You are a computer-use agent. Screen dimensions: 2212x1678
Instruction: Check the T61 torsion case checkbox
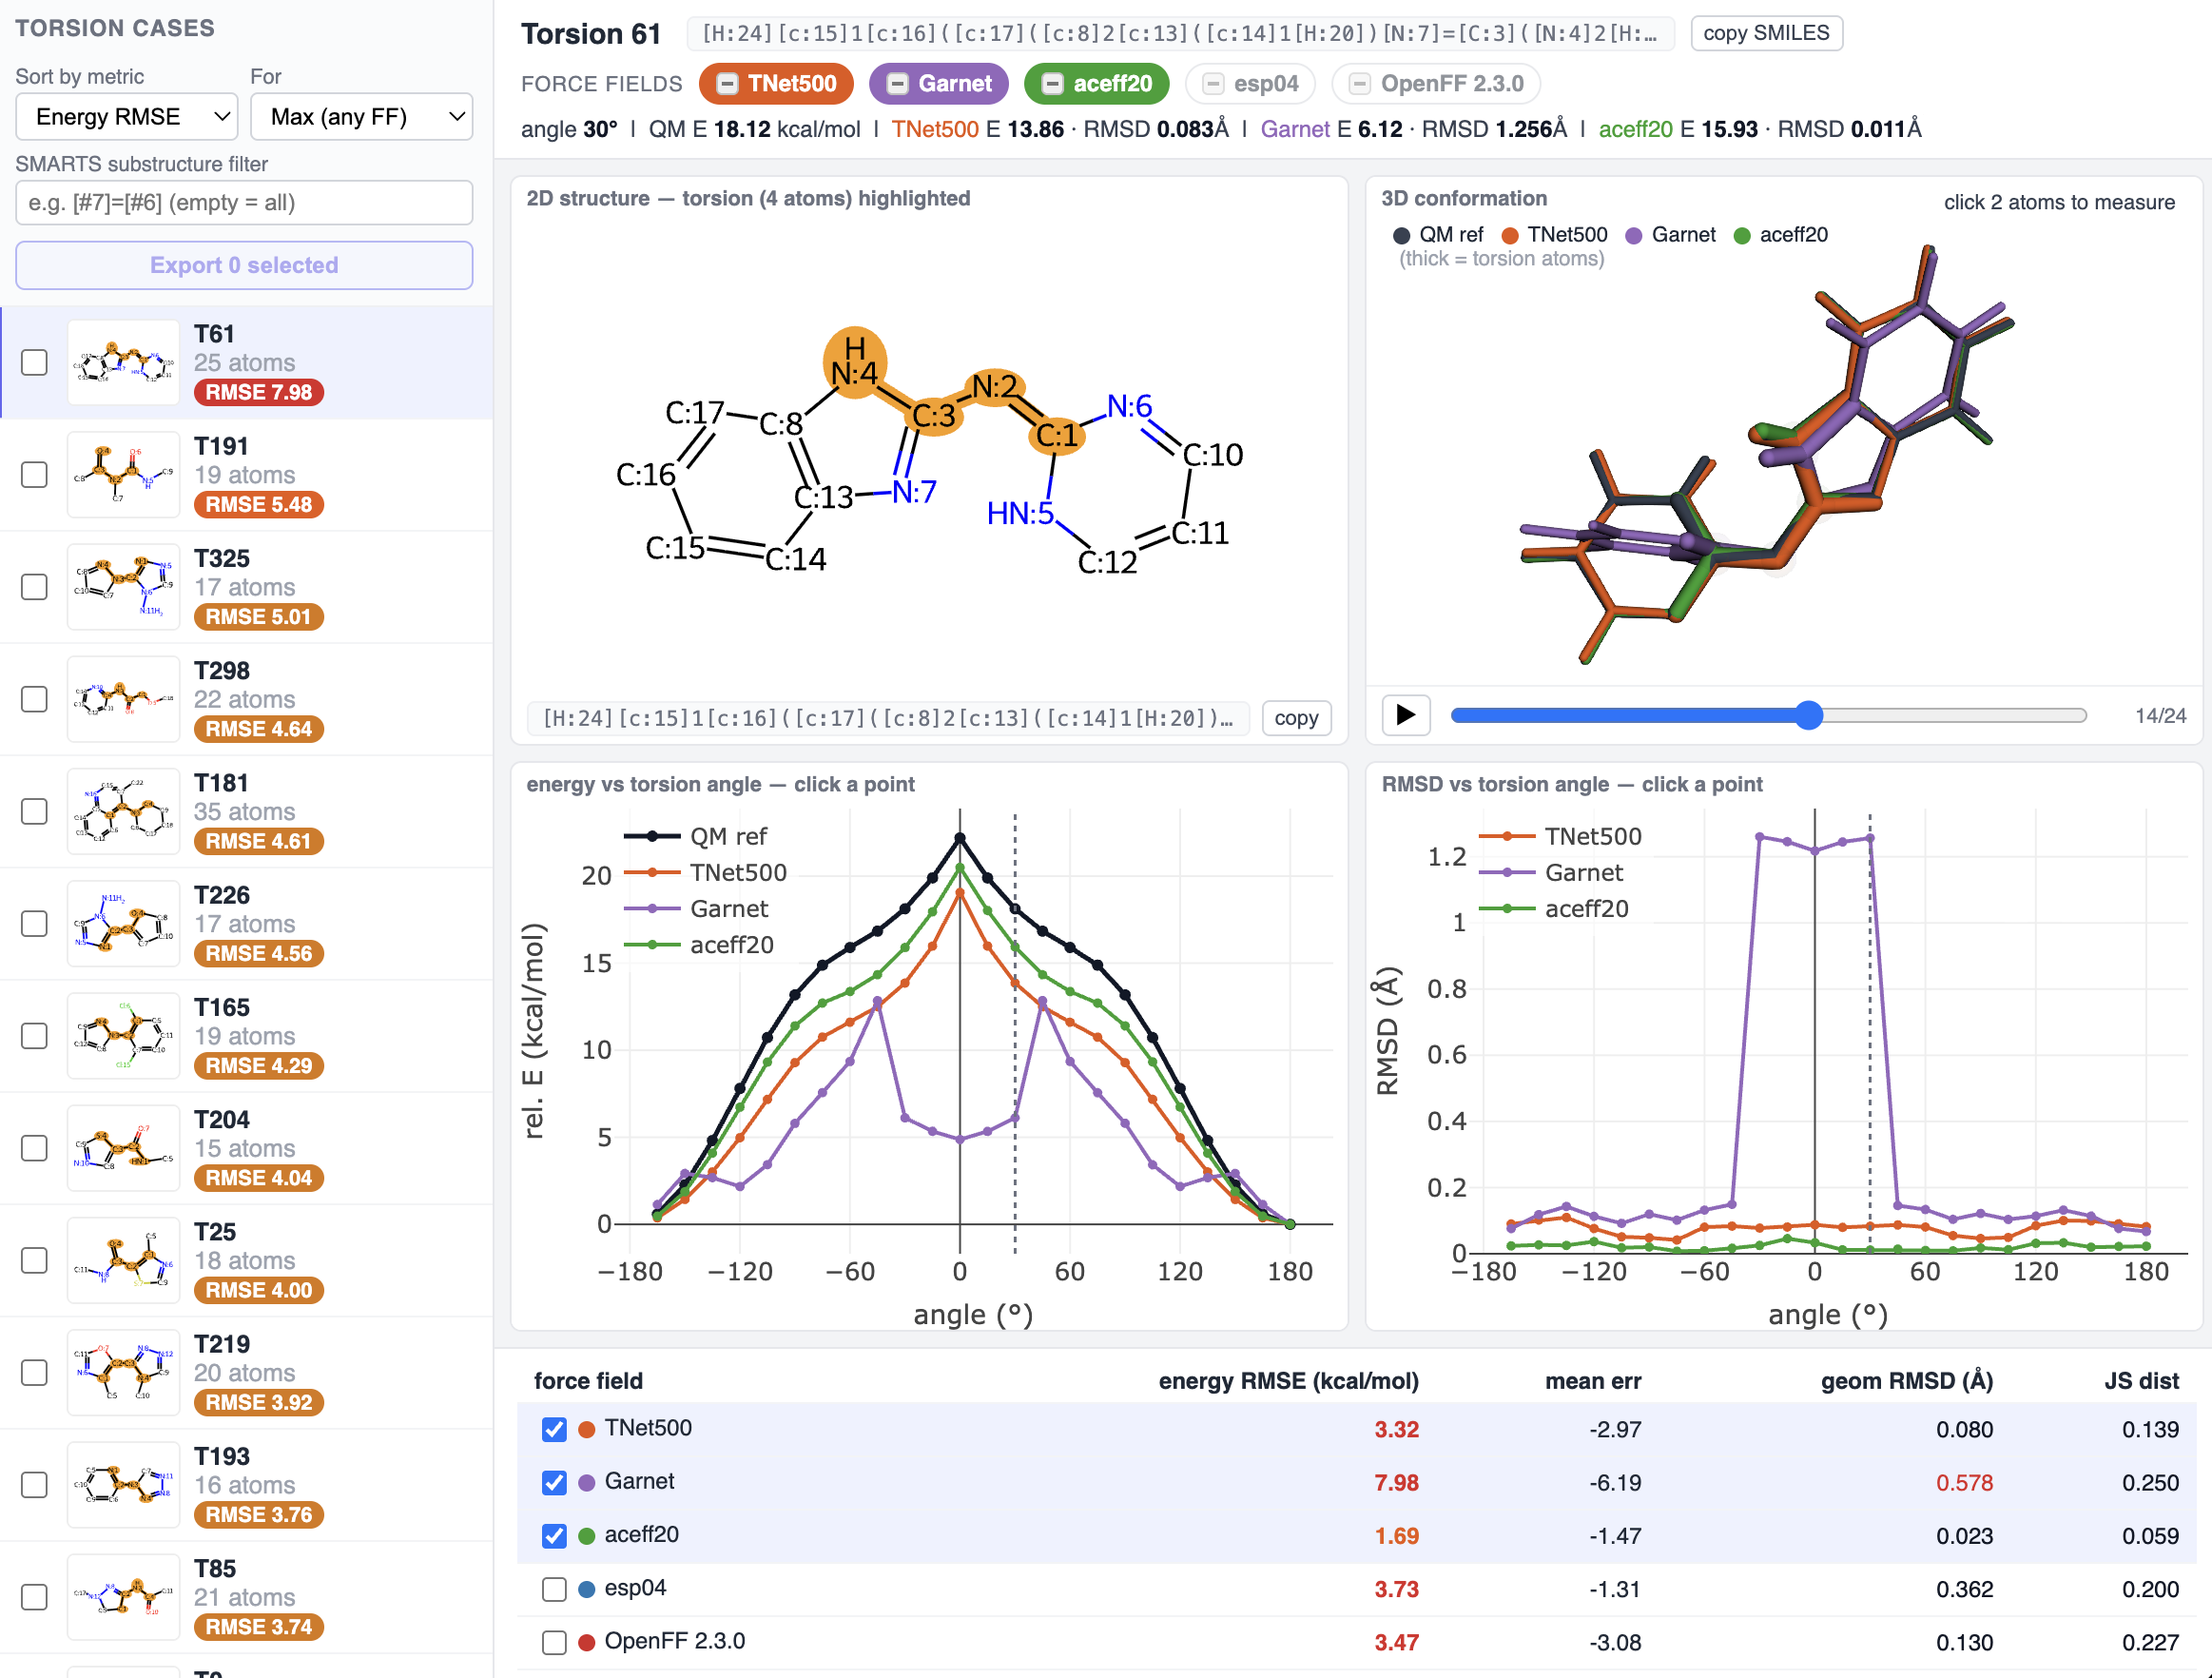tap(34, 362)
